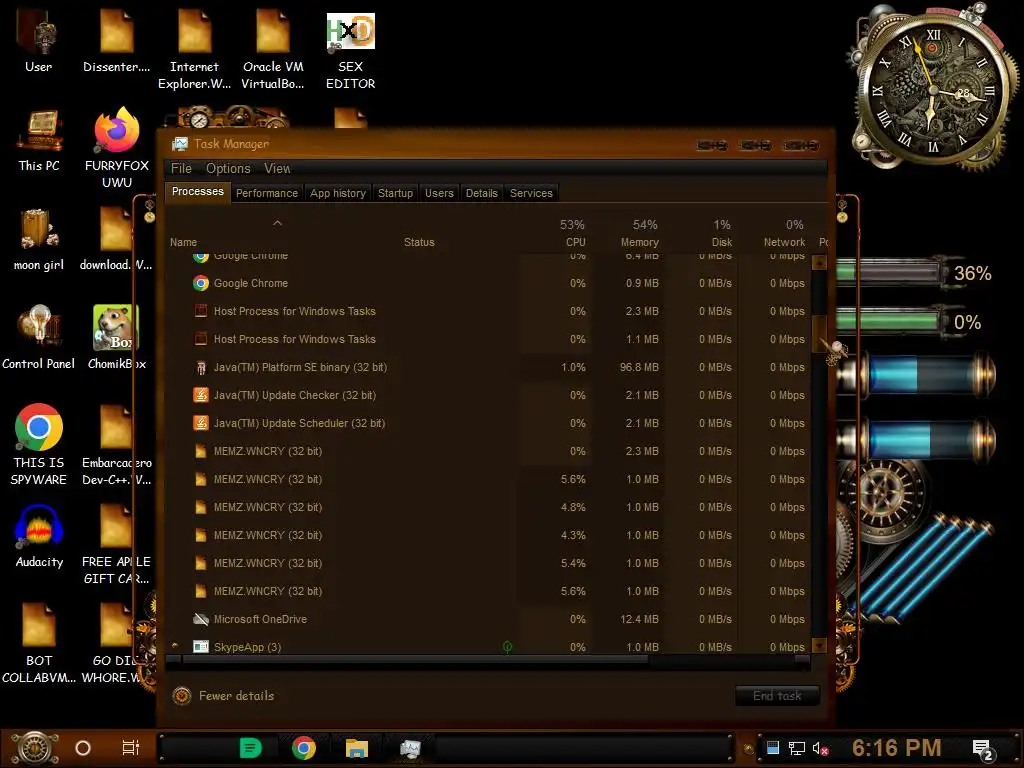Click the End task button
Screen dimensions: 1024x768
pyautogui.click(x=777, y=696)
